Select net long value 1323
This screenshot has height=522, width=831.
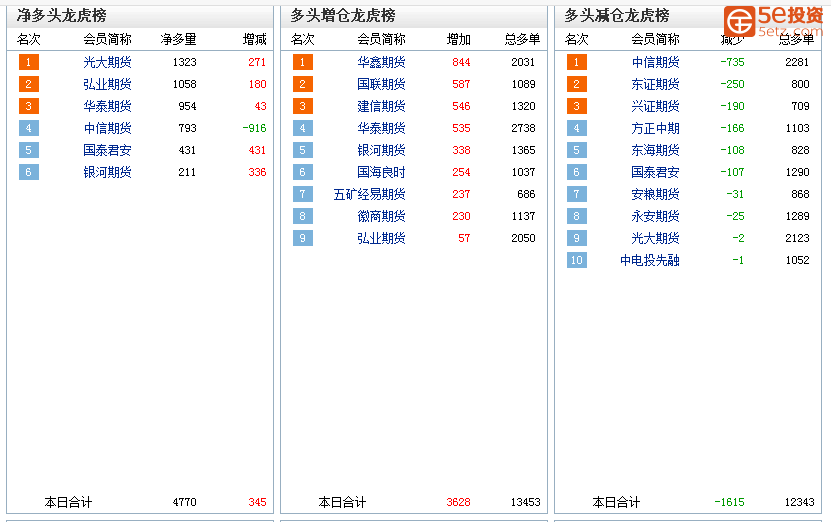pyautogui.click(x=184, y=62)
